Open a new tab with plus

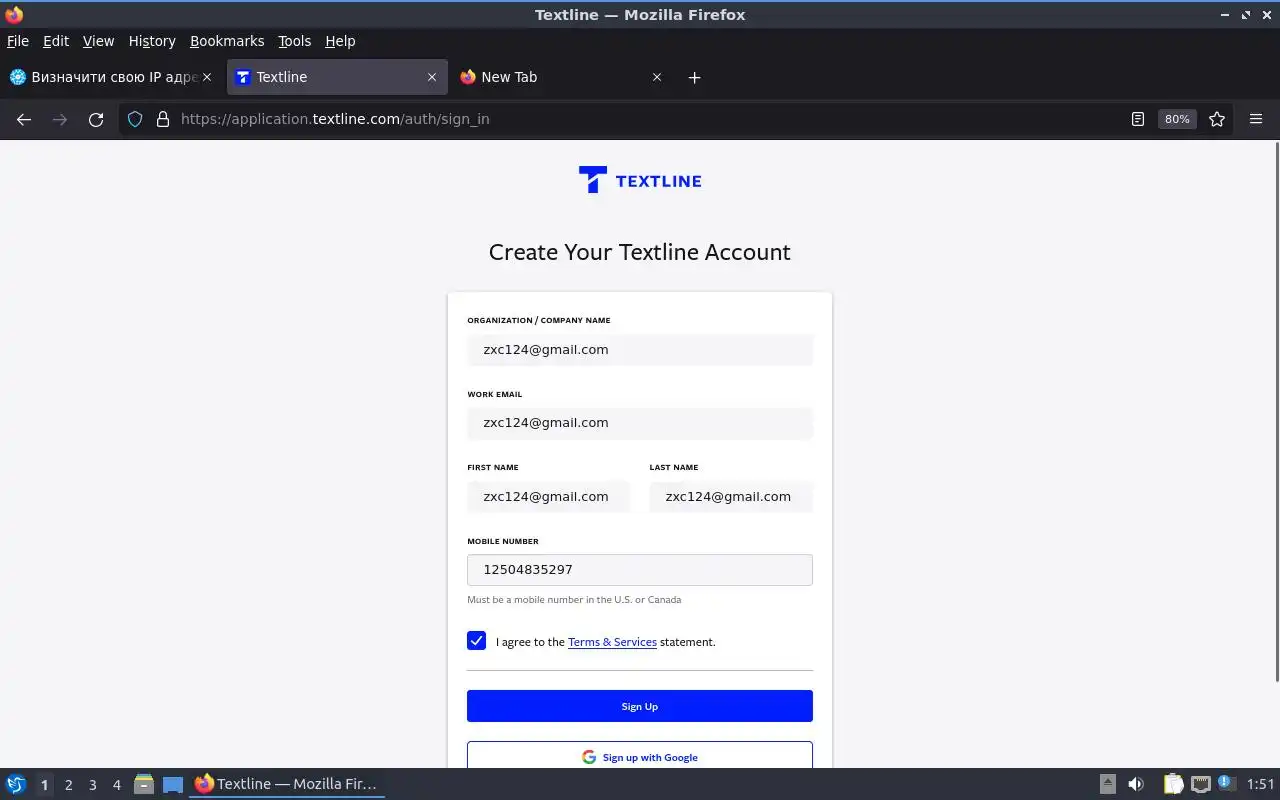695,77
